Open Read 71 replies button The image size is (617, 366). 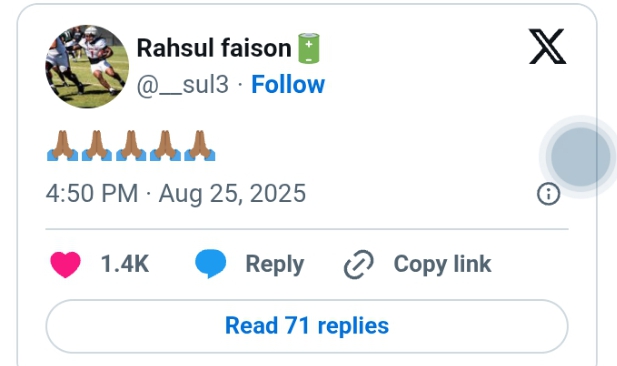(x=307, y=326)
